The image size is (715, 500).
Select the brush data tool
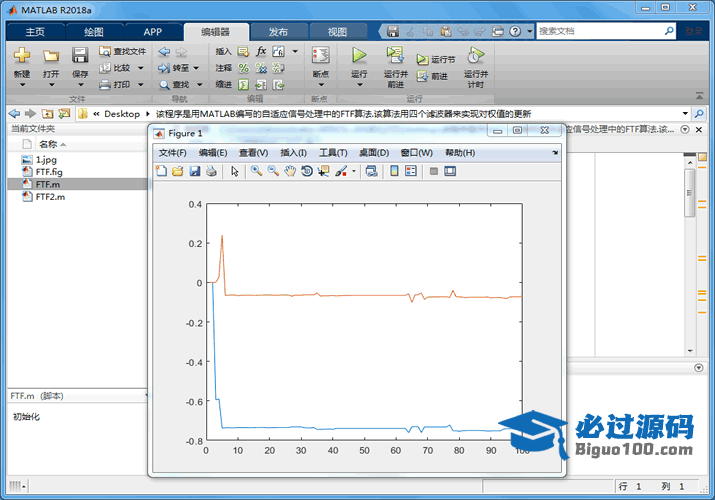[341, 171]
